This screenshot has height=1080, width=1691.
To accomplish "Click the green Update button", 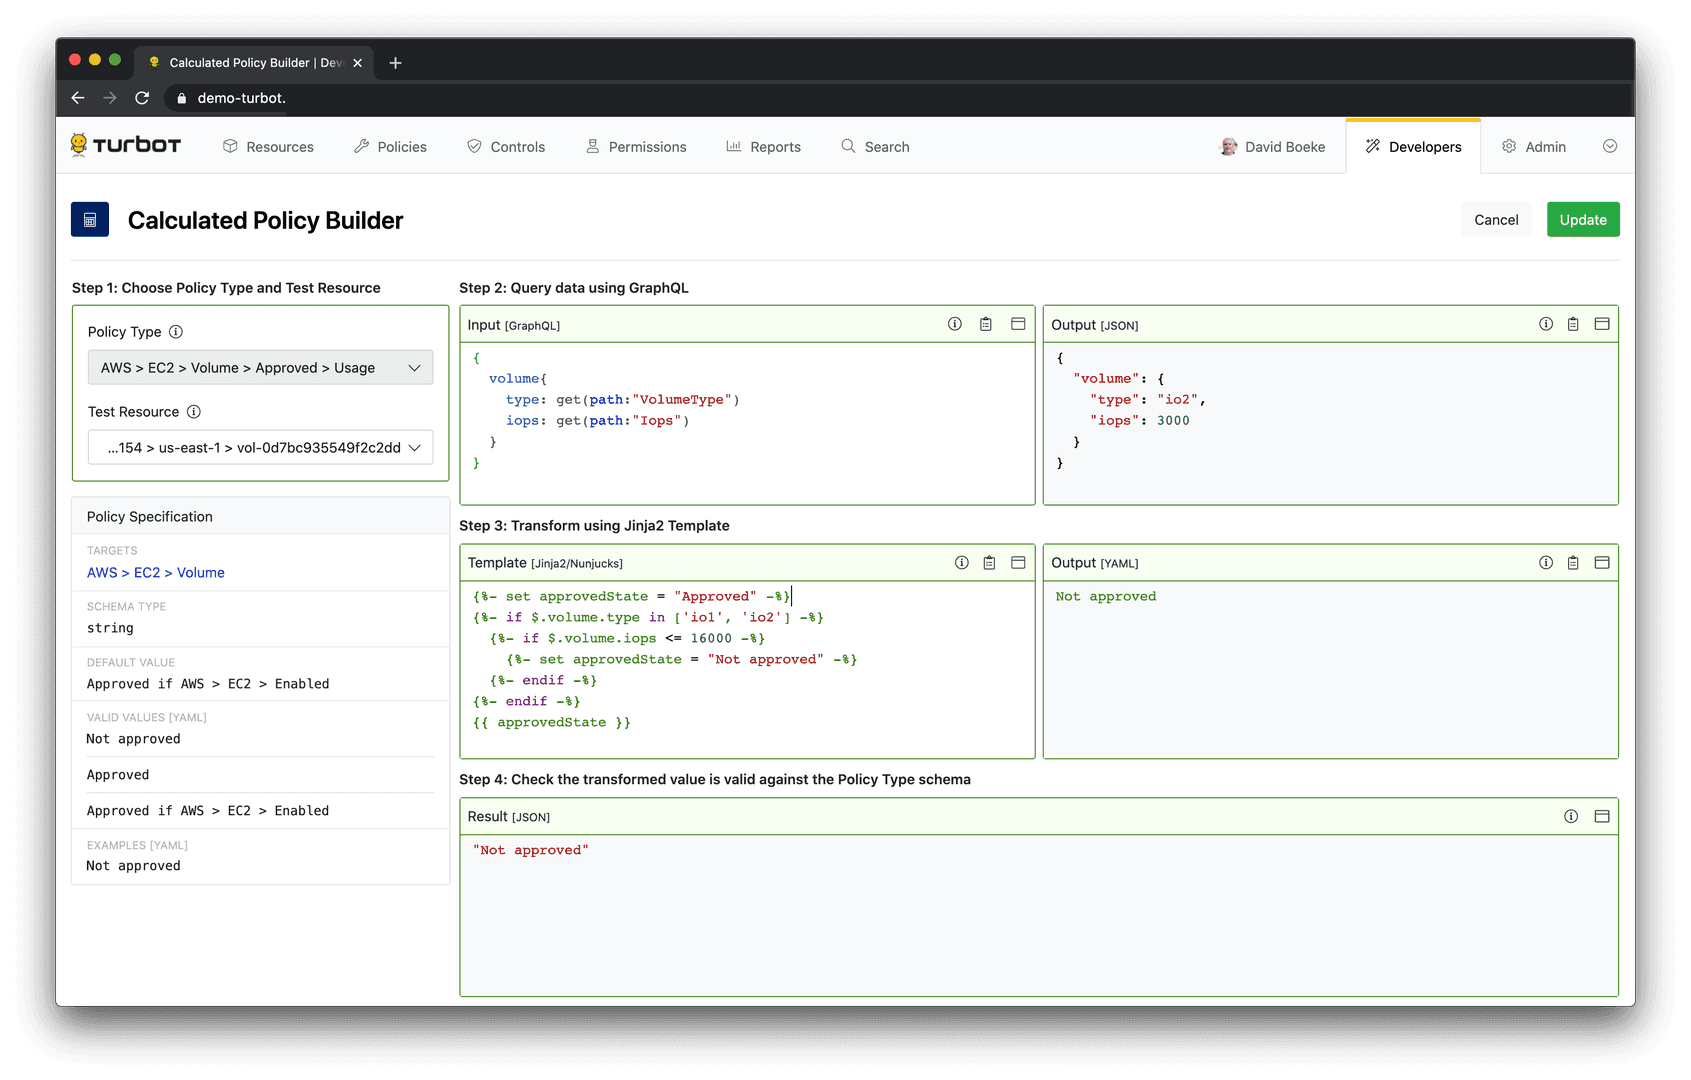I will (x=1583, y=220).
